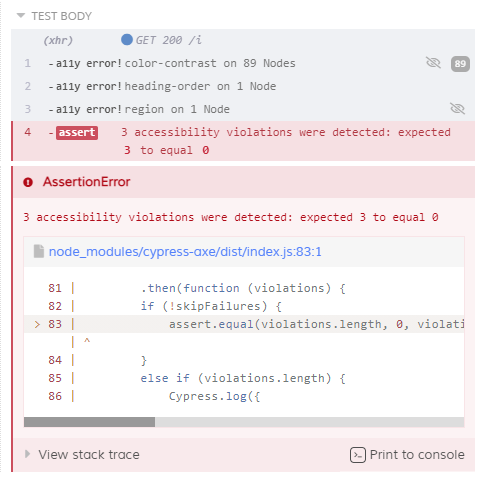This screenshot has height=486, width=492.
Task: Click the blue xhr status dot
Action: [127, 39]
